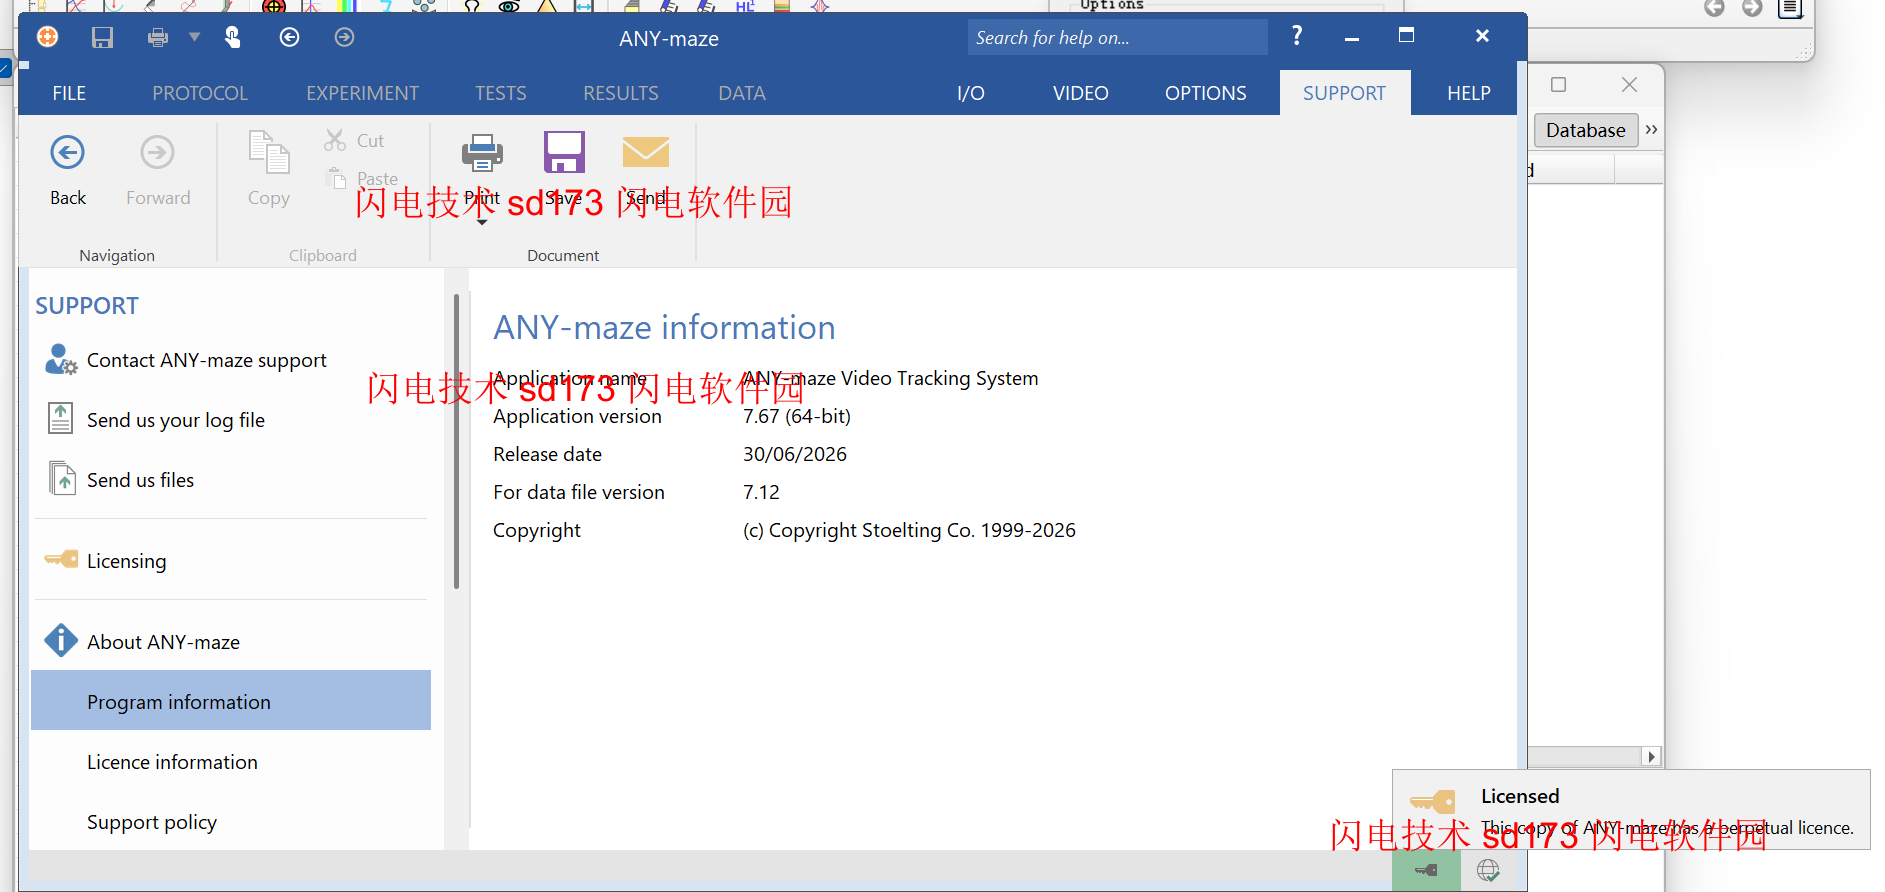Click the Database button in the background window
Image resolution: width=1885 pixels, height=892 pixels.
pos(1585,130)
